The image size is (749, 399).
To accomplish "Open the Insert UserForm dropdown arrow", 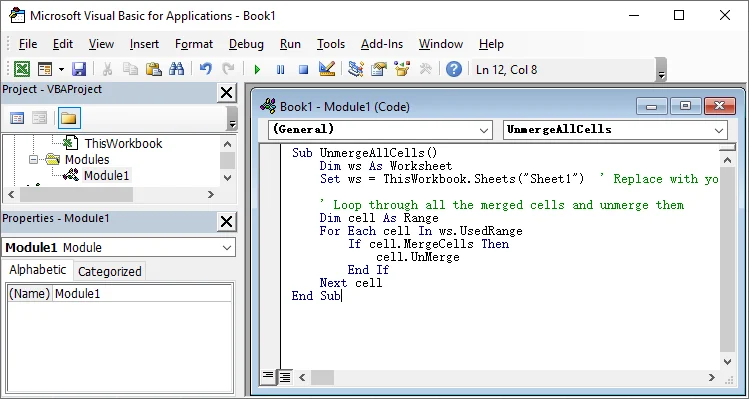I will 61,70.
